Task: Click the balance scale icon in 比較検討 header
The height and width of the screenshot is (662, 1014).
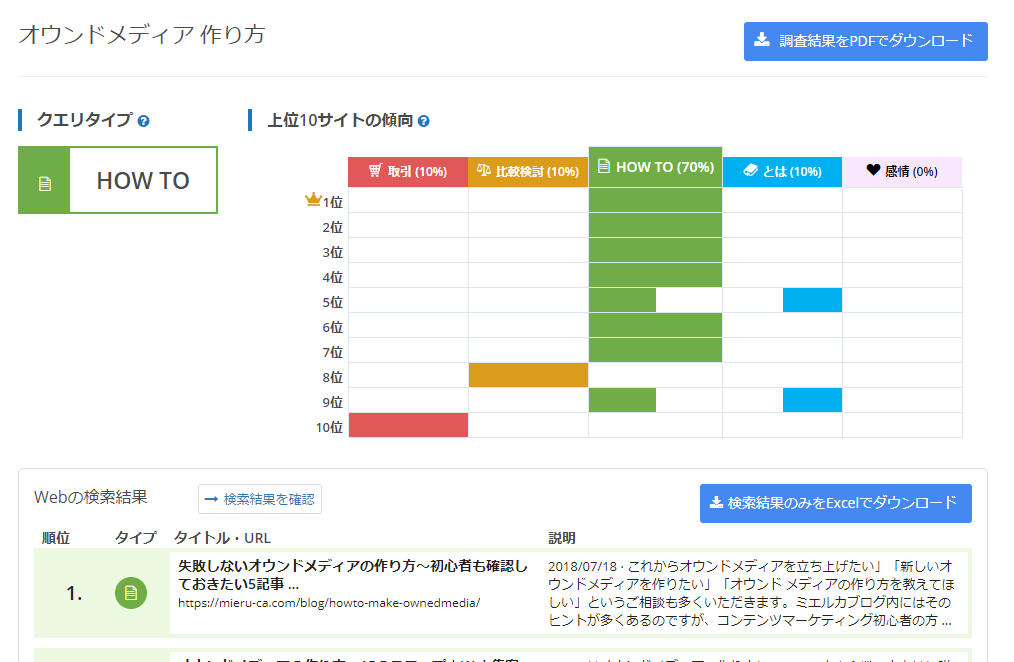Action: point(484,170)
